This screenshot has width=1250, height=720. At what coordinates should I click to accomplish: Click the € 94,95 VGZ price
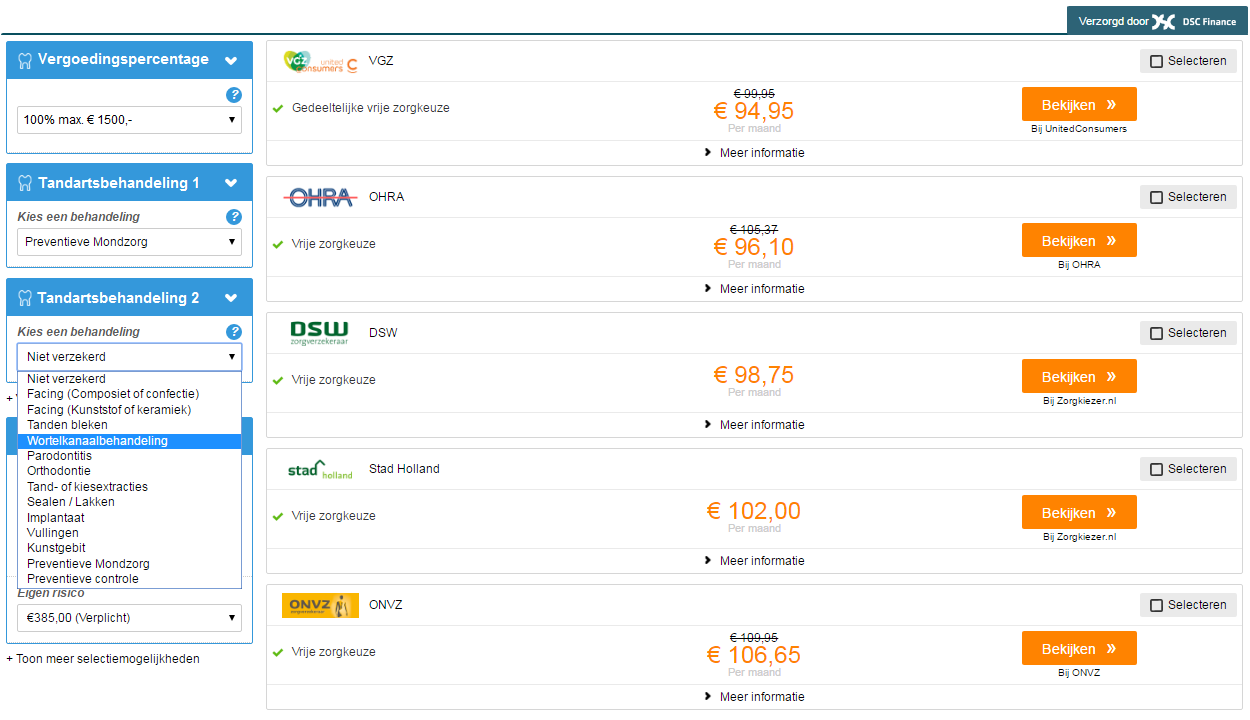(754, 111)
